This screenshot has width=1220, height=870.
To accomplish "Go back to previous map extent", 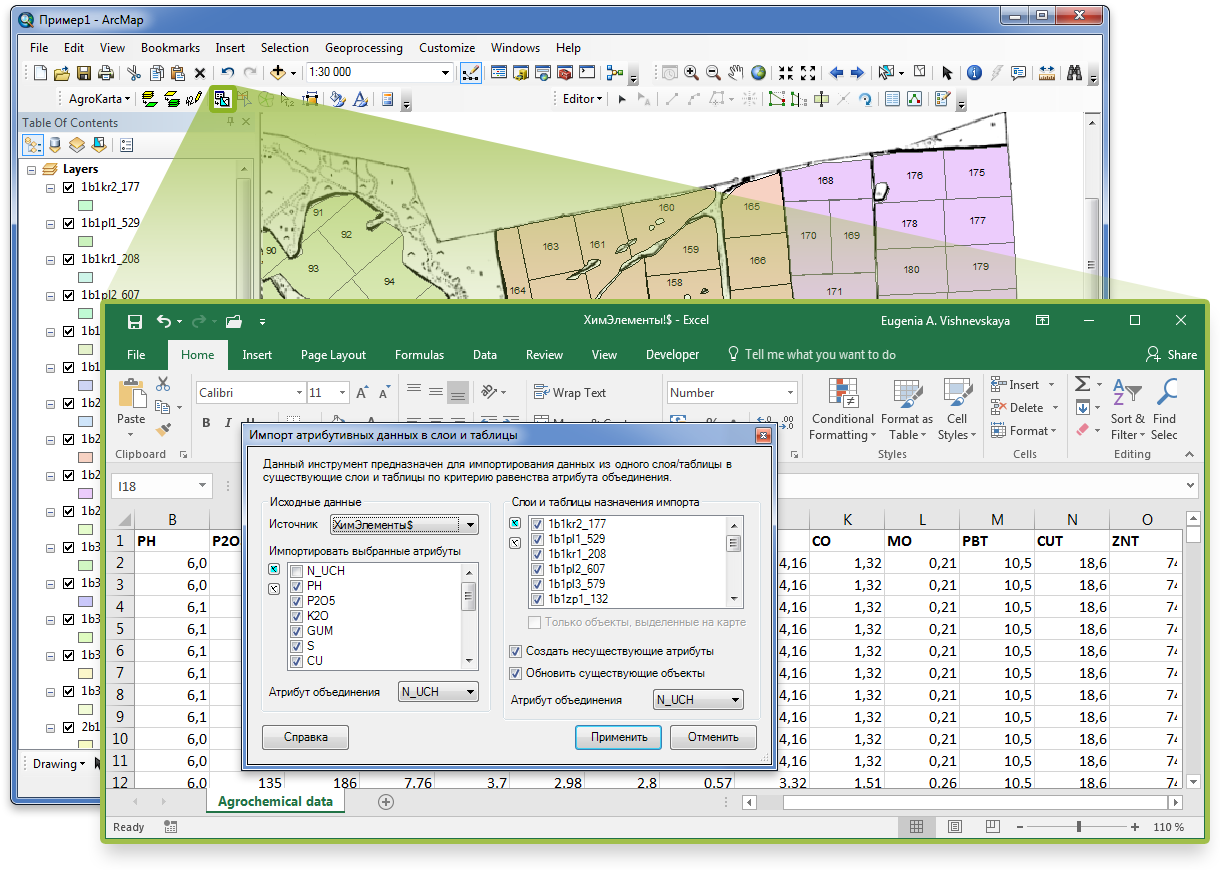I will pos(836,73).
